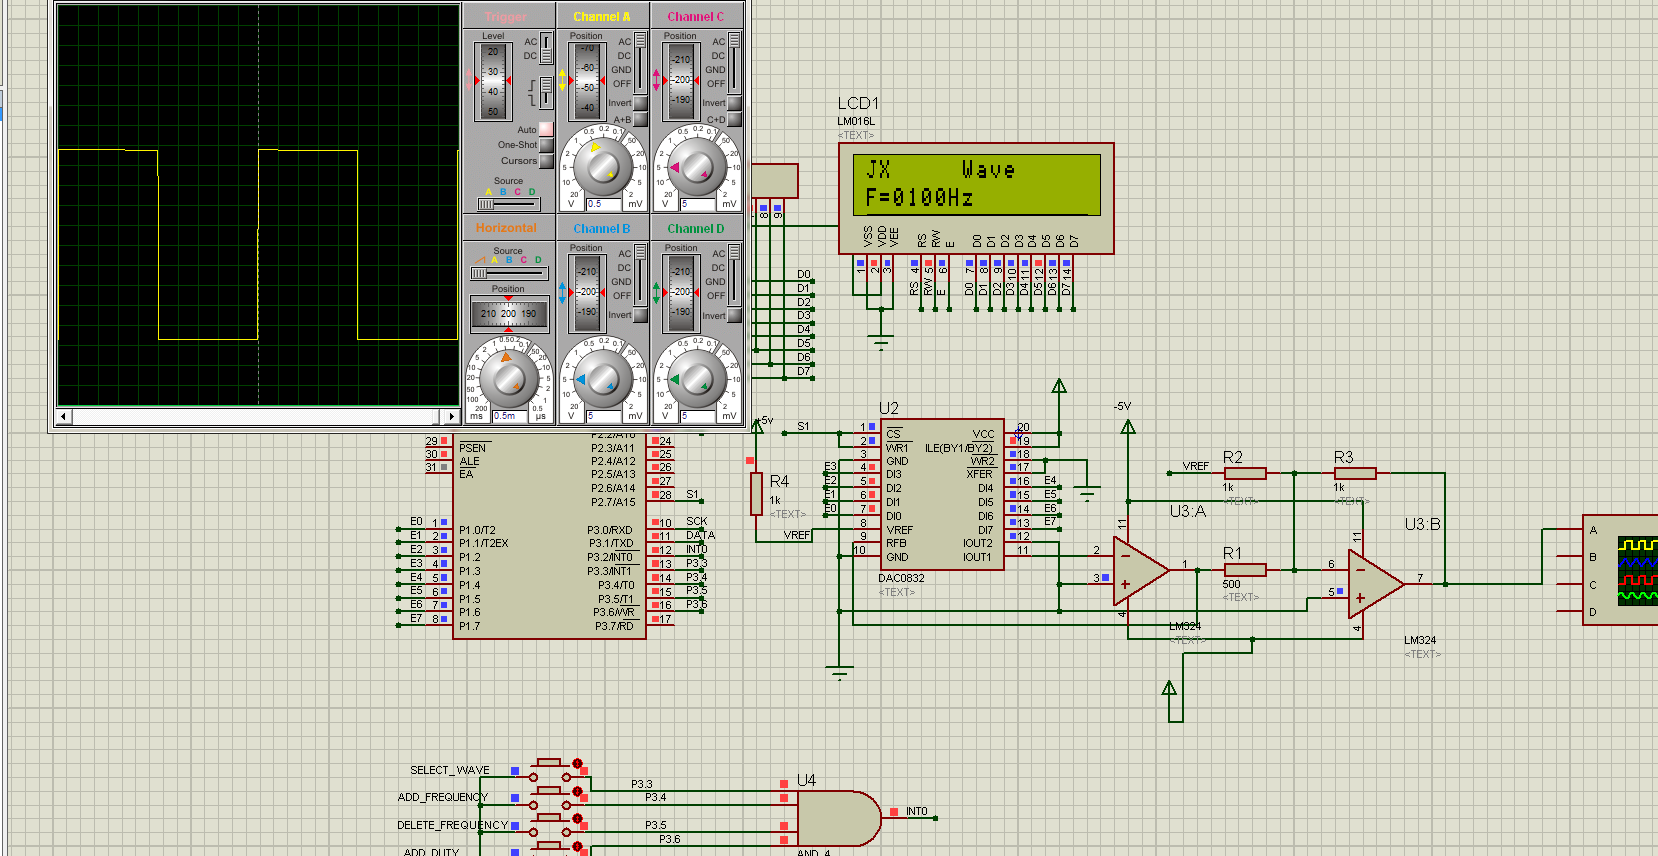Toggle the trigger Auto button
1658x856 pixels.
[x=546, y=130]
